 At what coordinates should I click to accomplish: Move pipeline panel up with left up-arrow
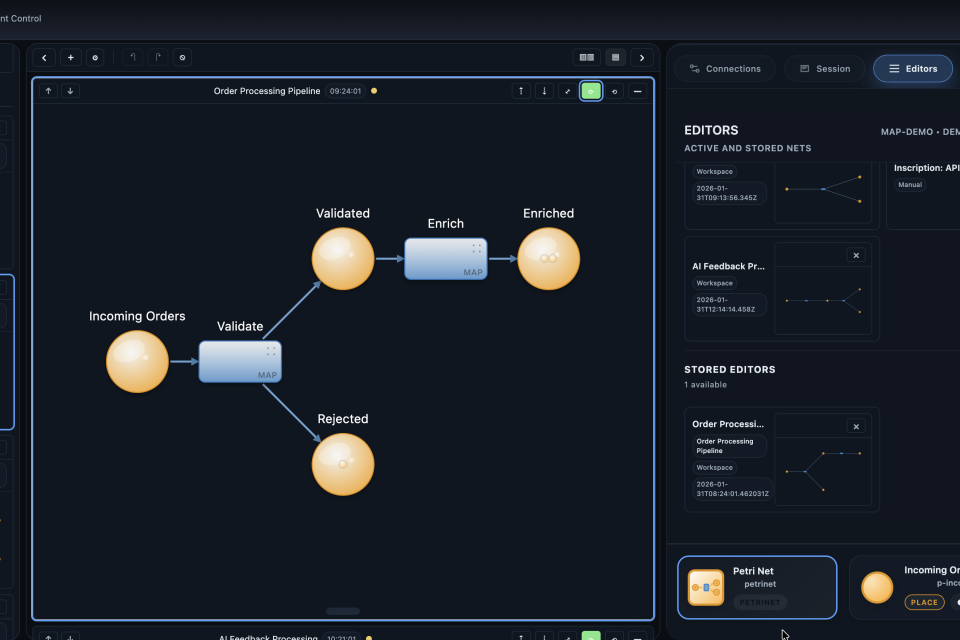(48, 91)
